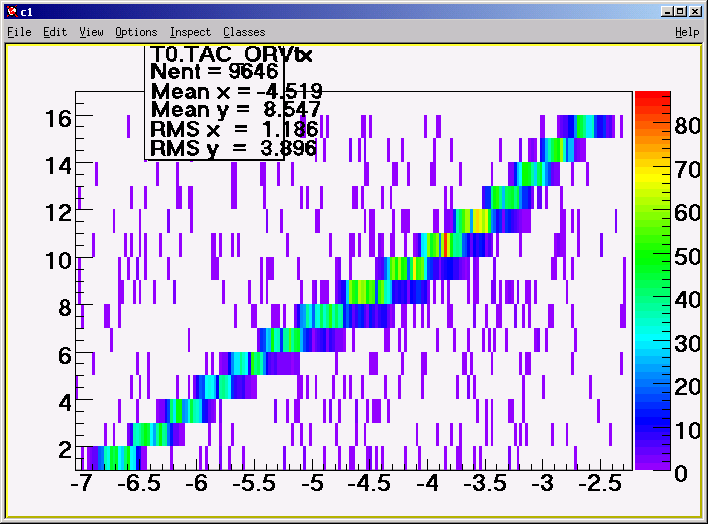
Task: Maximize the c1 canvas window
Action: [x=681, y=11]
